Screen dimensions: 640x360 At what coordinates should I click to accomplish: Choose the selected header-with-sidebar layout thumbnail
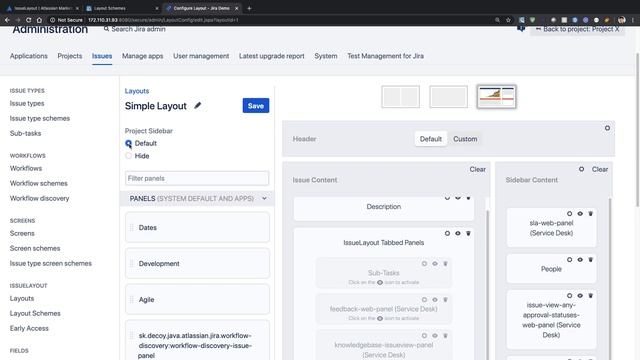tap(496, 97)
